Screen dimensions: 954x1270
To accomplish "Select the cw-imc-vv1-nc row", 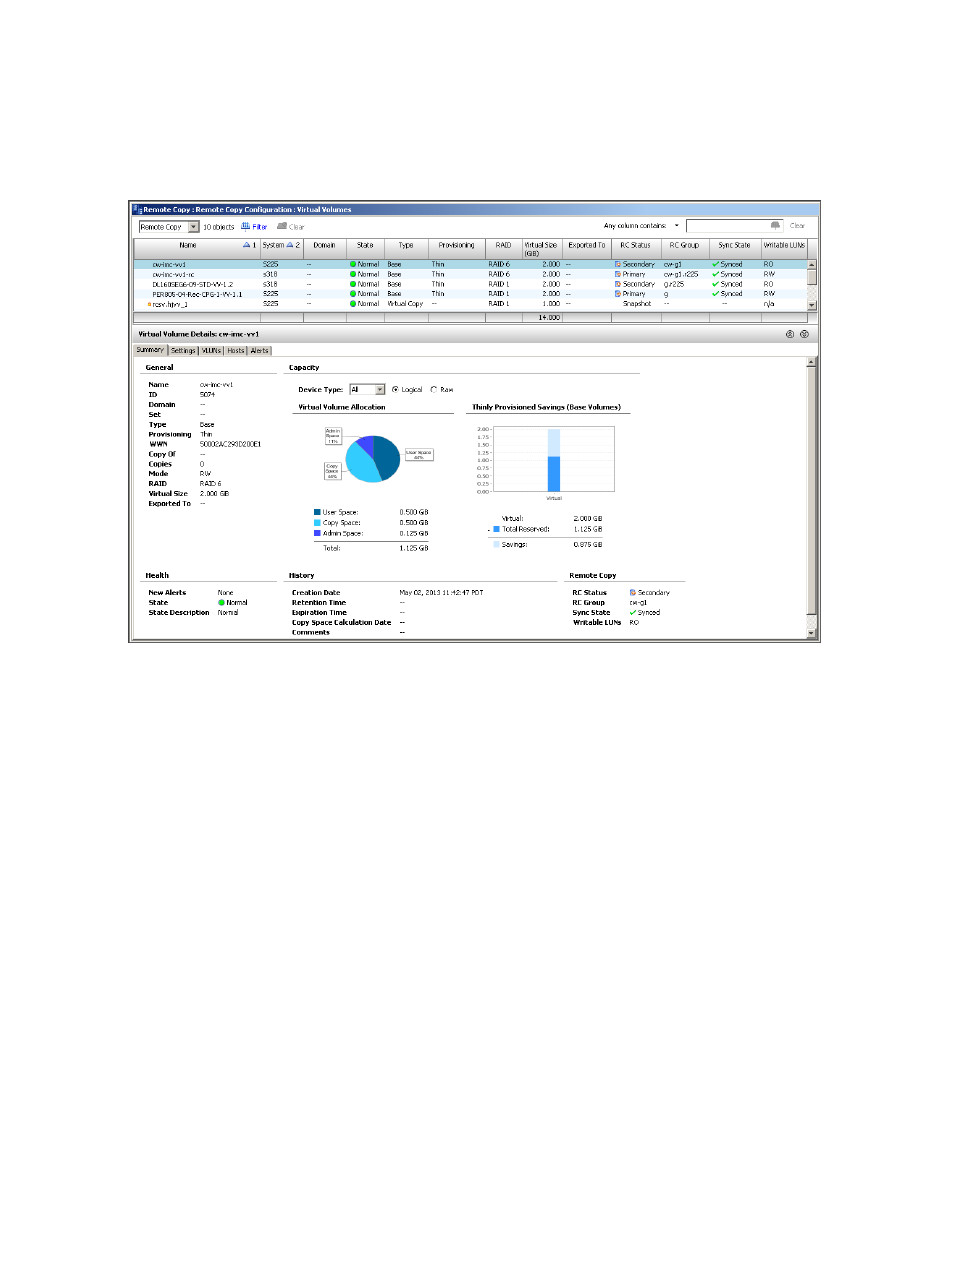I will [x=470, y=274].
